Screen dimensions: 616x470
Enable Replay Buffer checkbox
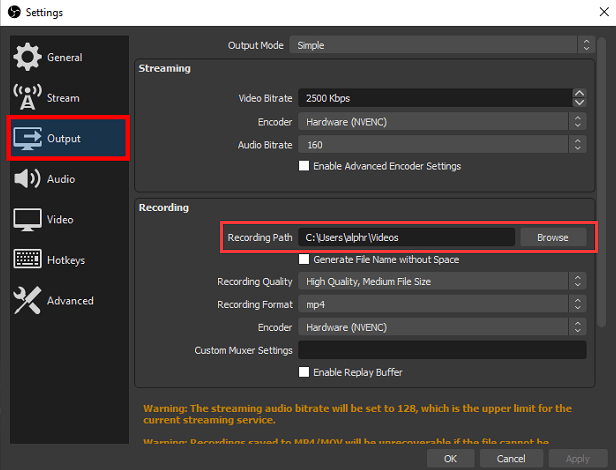click(x=304, y=372)
